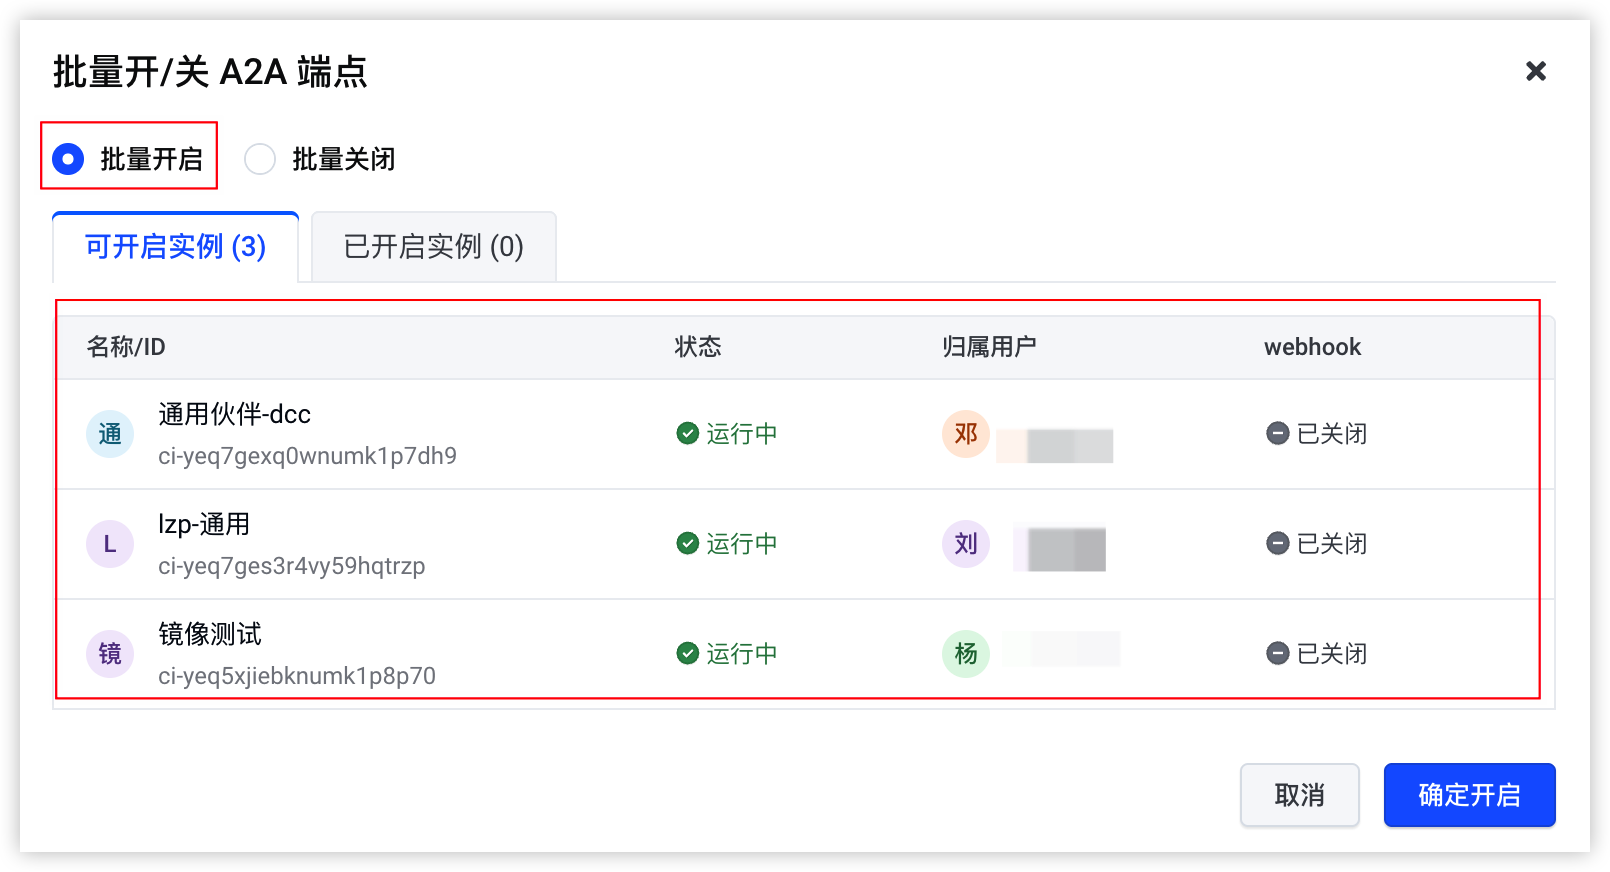1610x872 pixels.
Task: Click the 镜像测试 instance name
Action: point(210,634)
